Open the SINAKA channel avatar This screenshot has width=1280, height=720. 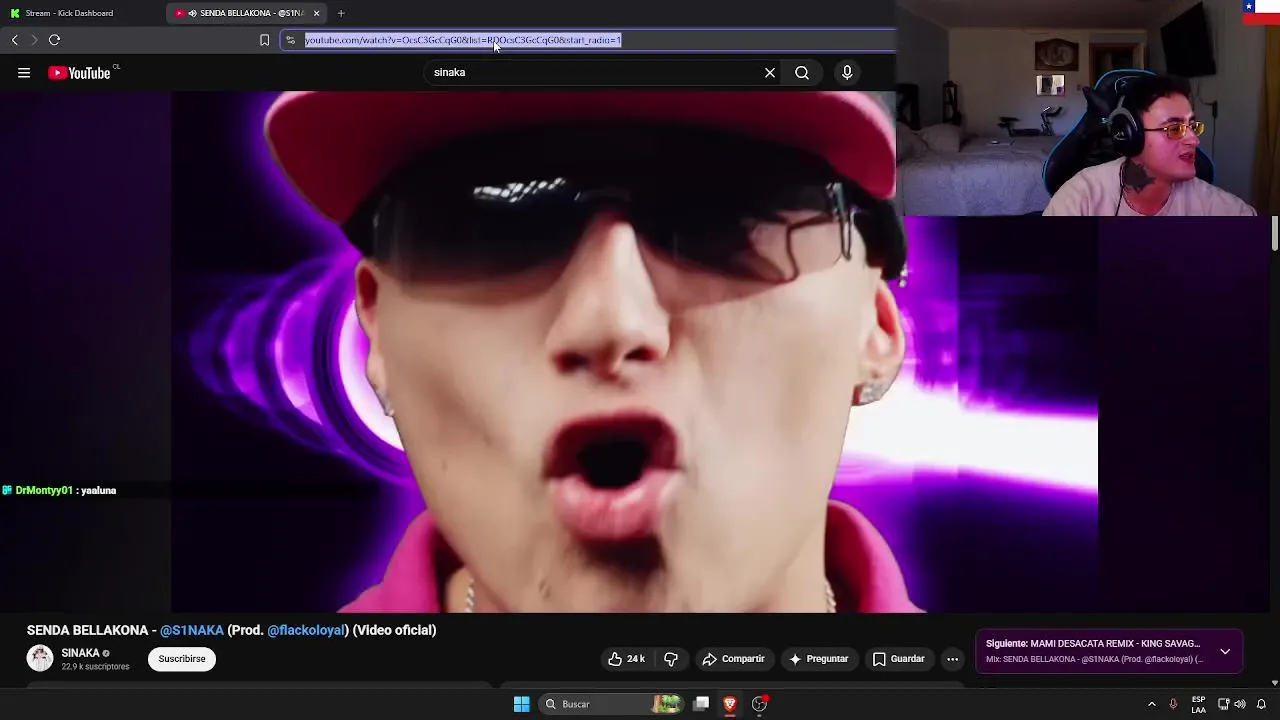(40, 658)
